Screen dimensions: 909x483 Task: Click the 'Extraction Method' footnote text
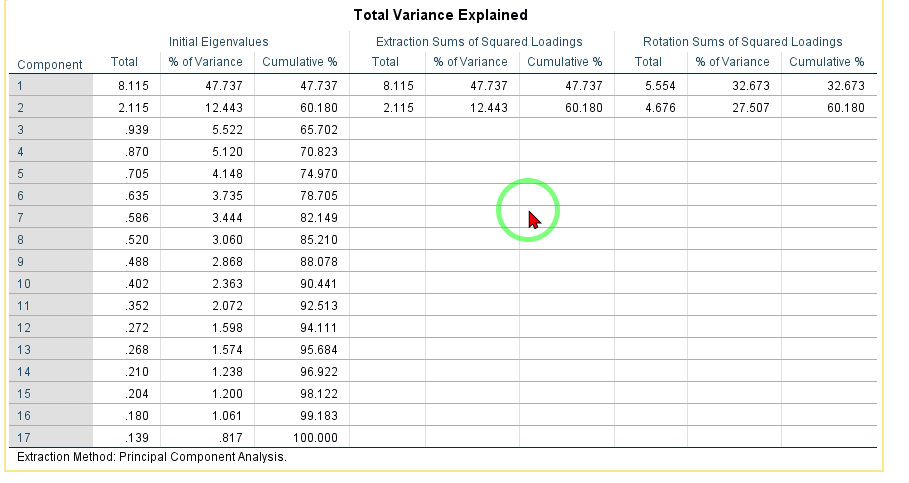(x=152, y=457)
